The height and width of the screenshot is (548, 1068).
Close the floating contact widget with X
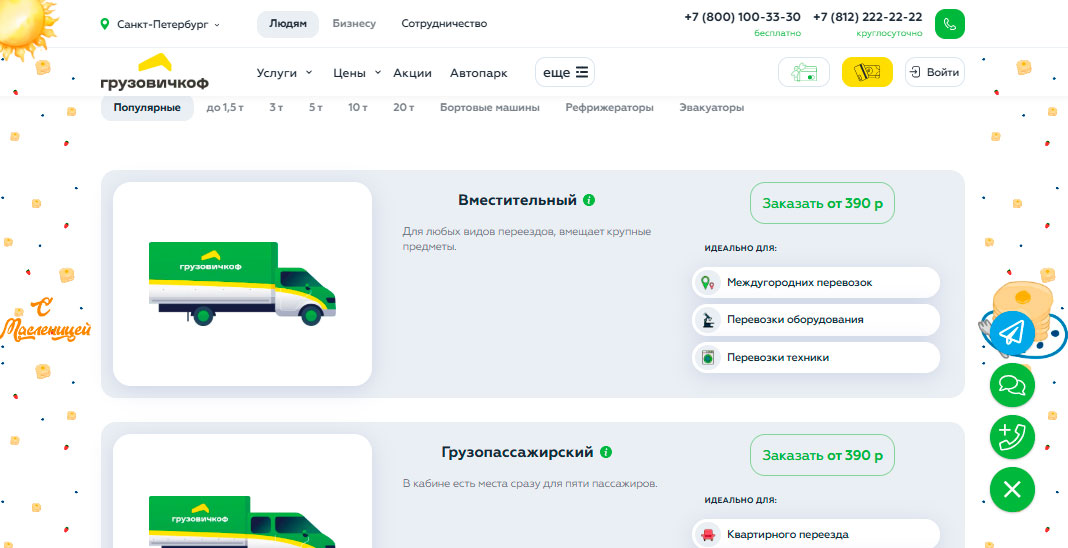tap(1012, 489)
